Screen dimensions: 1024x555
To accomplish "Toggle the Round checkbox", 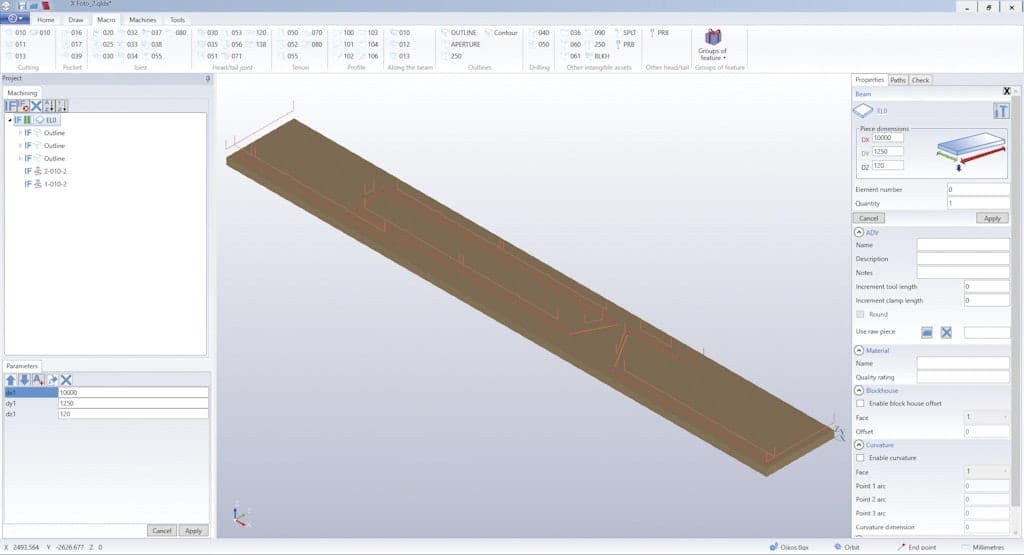I will [x=861, y=314].
